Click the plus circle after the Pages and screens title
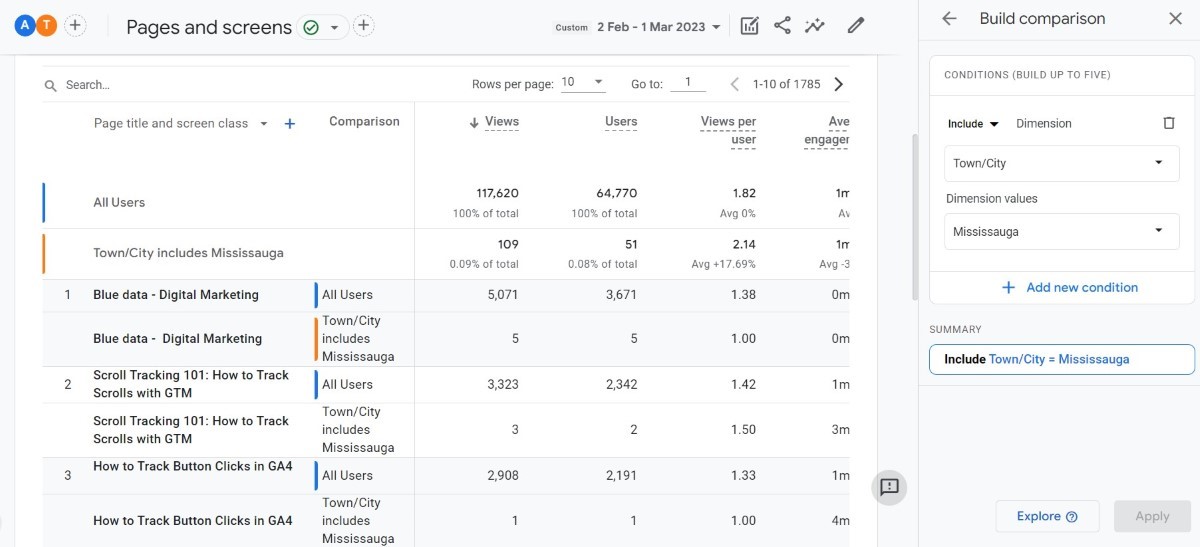 [364, 26]
